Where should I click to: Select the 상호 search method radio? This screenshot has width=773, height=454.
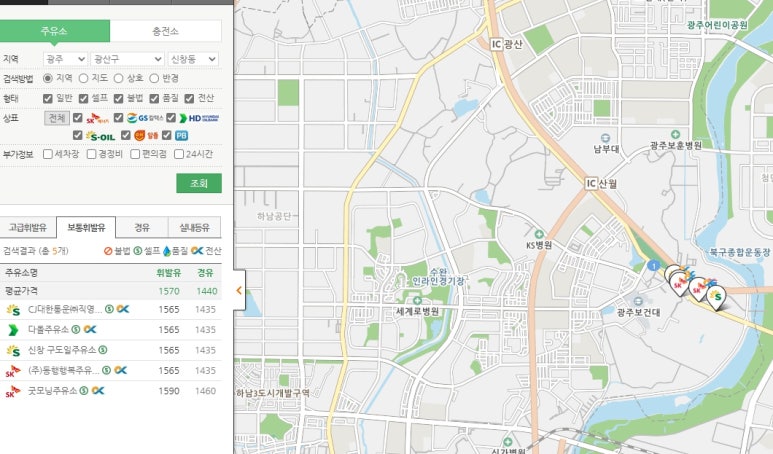pos(118,78)
